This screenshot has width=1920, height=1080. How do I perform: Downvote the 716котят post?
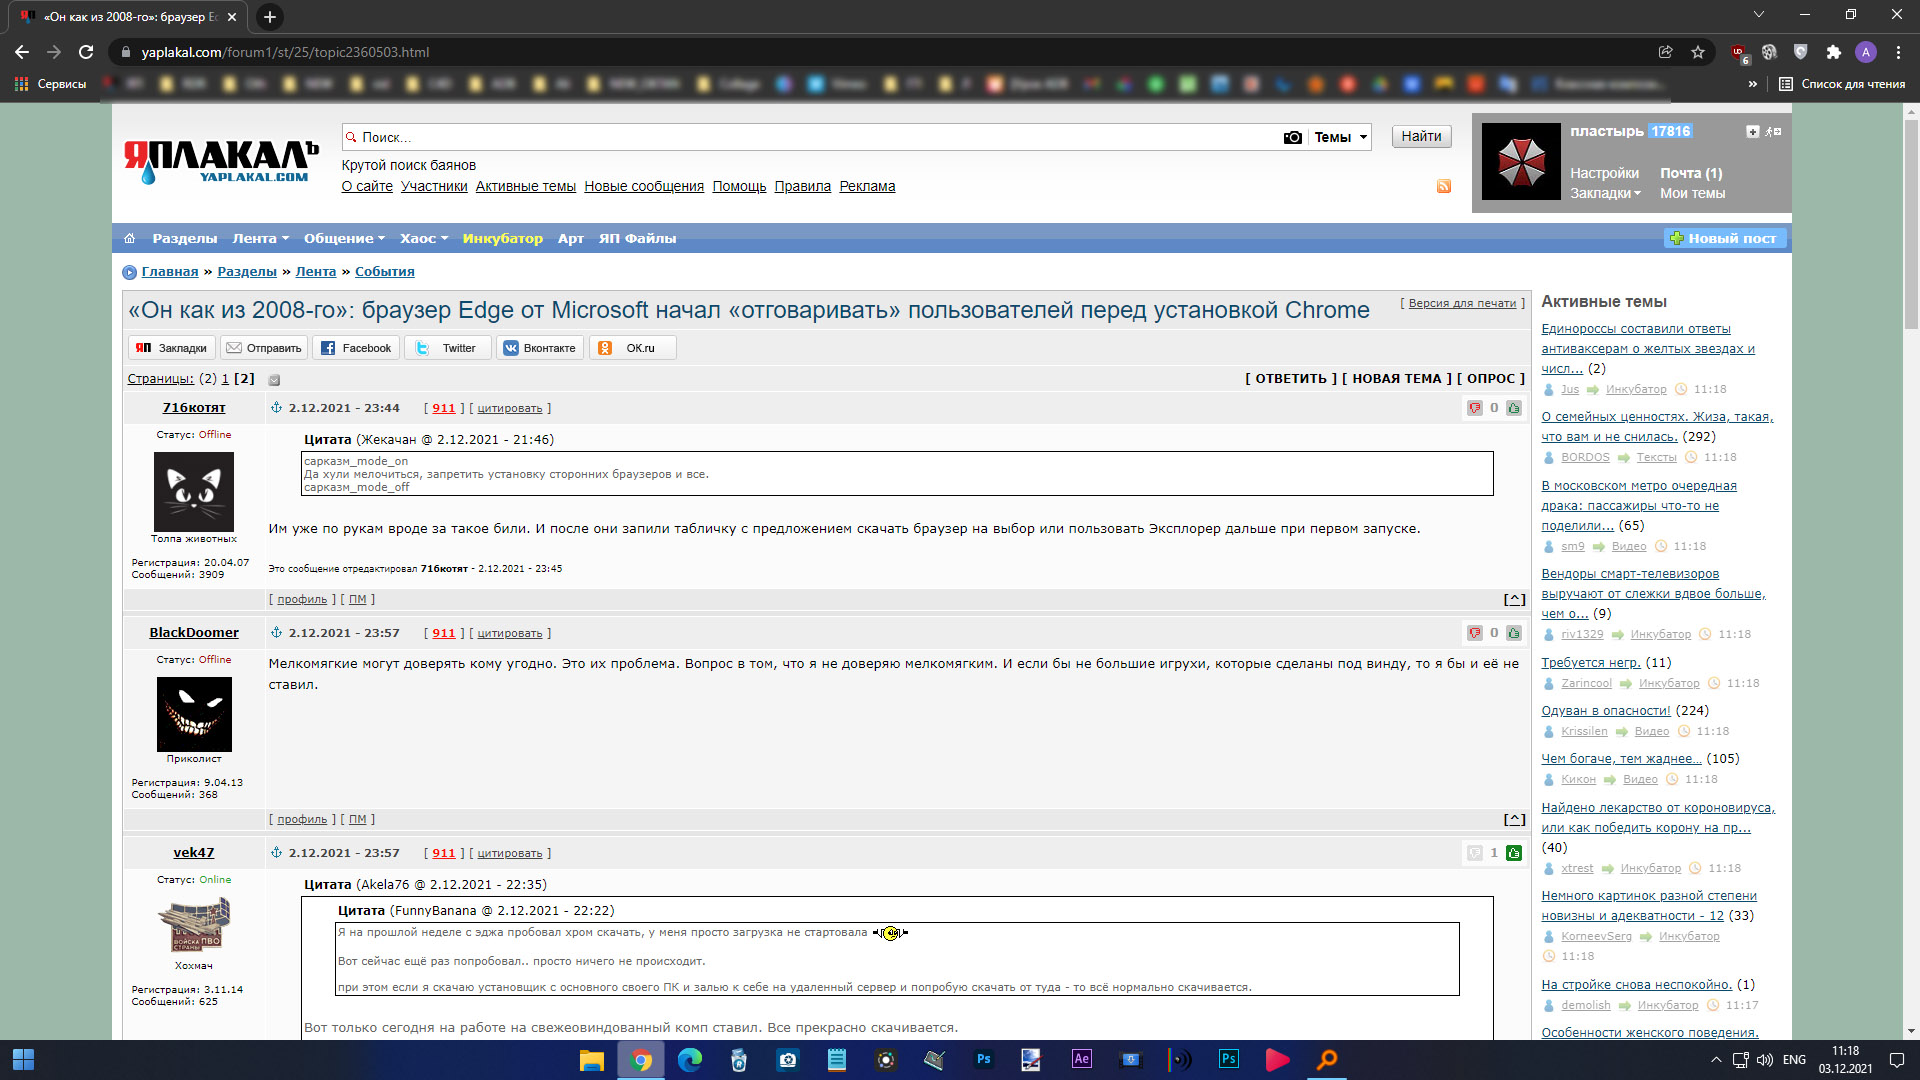coord(1474,408)
